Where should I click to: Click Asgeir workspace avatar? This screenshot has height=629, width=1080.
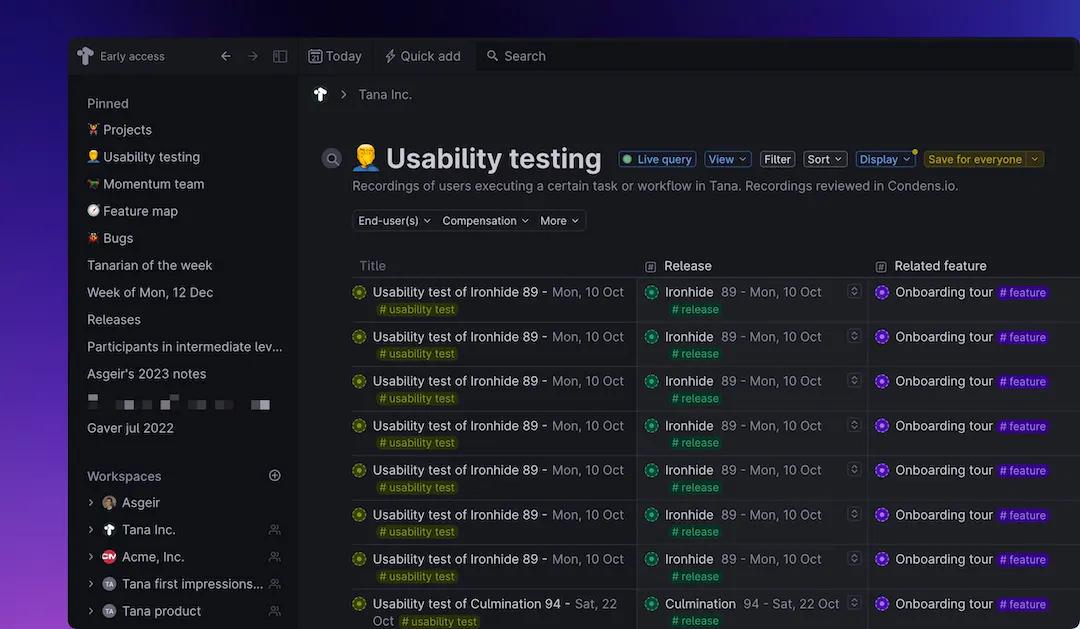tap(109, 503)
